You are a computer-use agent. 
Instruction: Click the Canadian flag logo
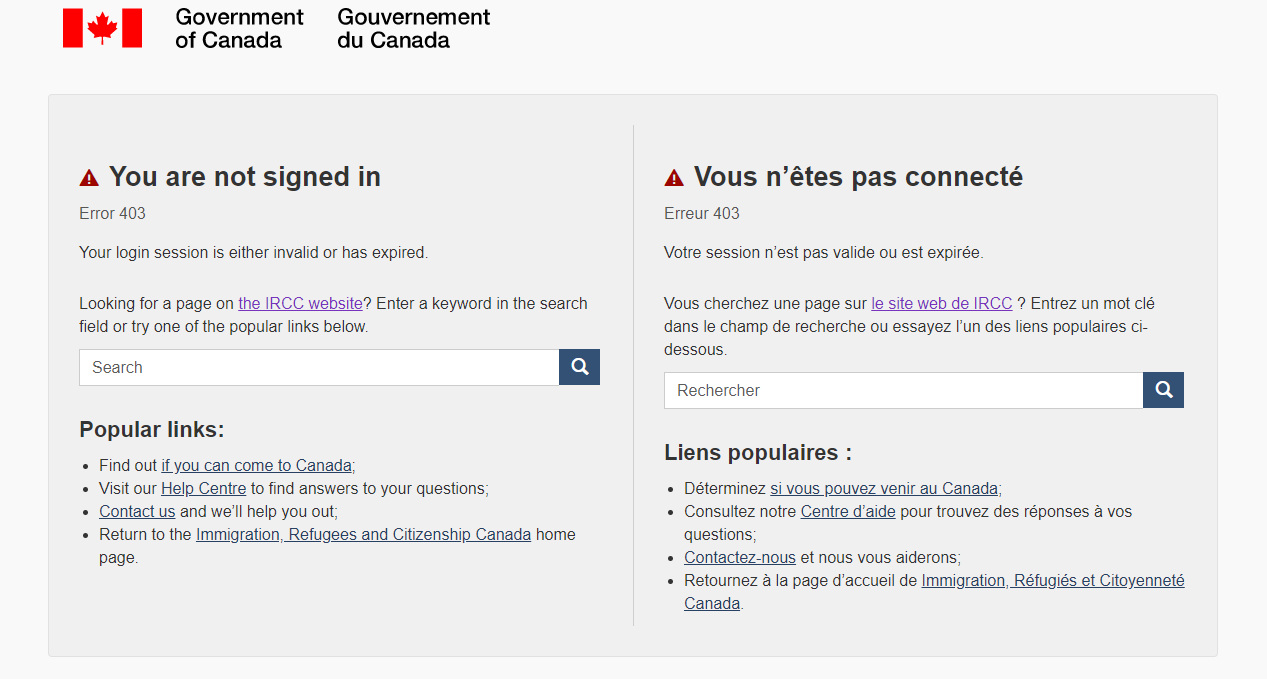tap(102, 28)
